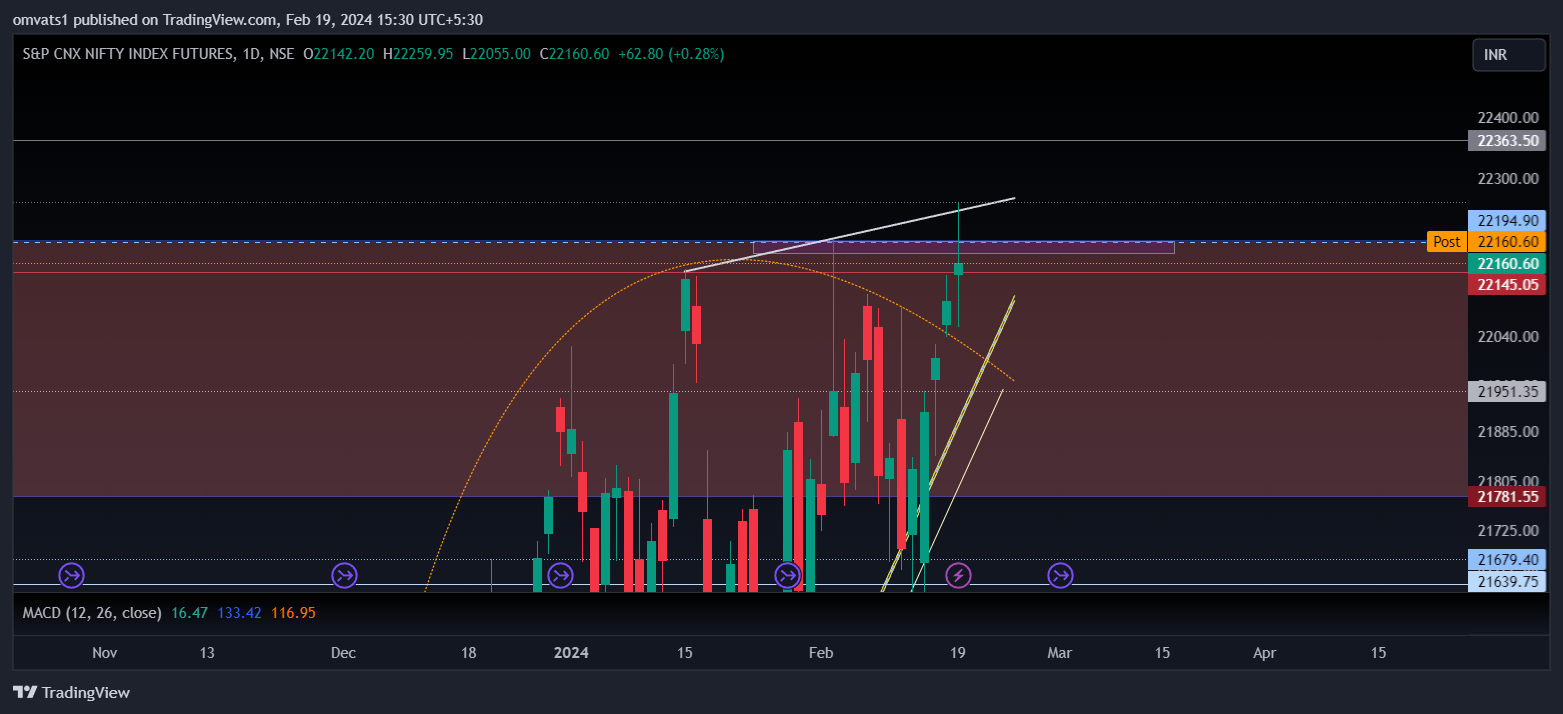Click the 22040.00 price axis tick
This screenshot has height=714, width=1563.
pyautogui.click(x=1507, y=337)
